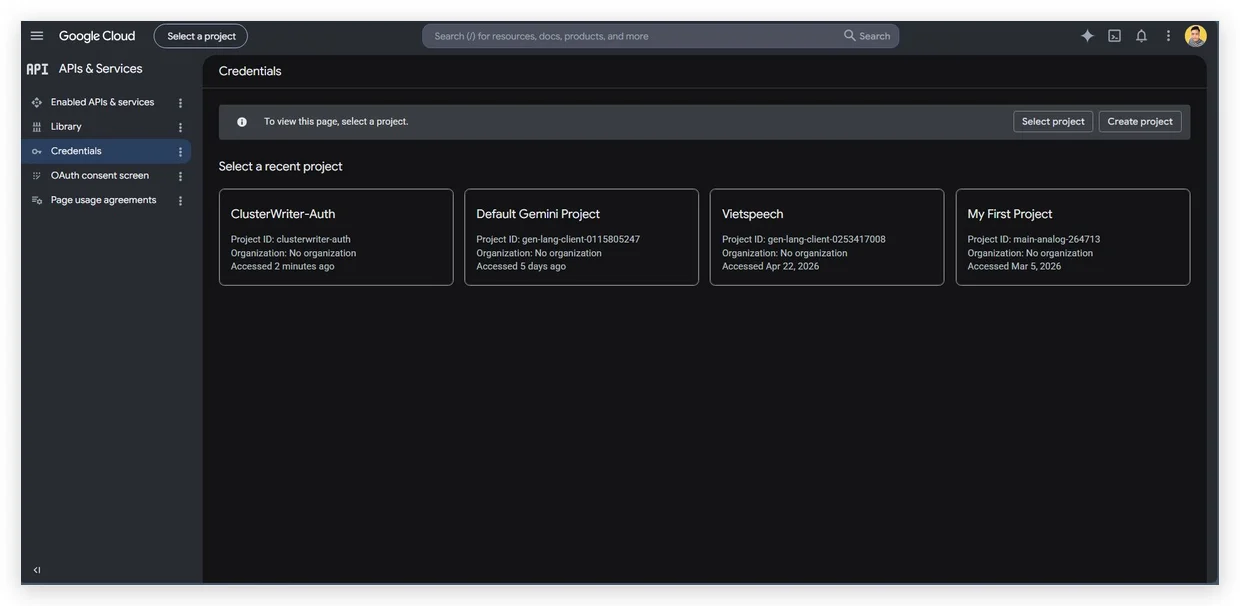Click 'Select a recent project' heading
This screenshot has height=606, width=1240.
pyautogui.click(x=281, y=167)
